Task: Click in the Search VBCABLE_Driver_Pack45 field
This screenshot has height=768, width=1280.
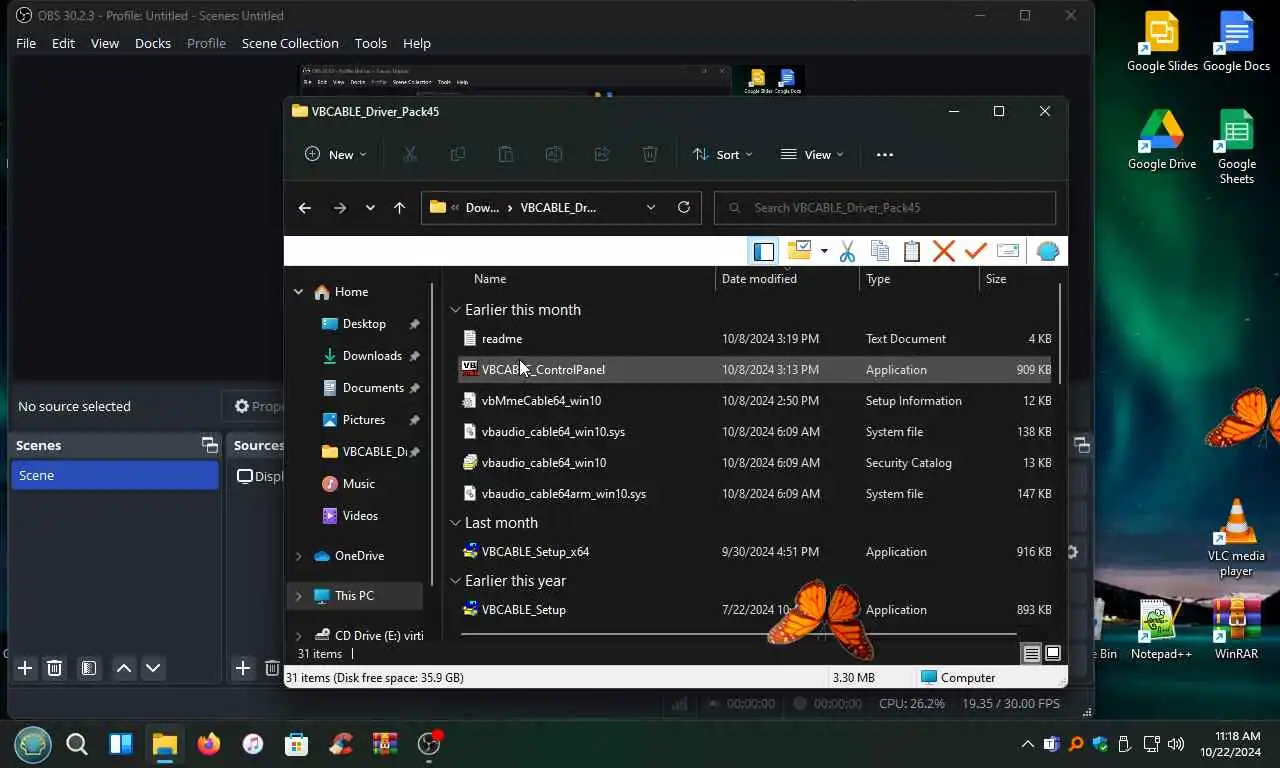Action: (x=885, y=208)
